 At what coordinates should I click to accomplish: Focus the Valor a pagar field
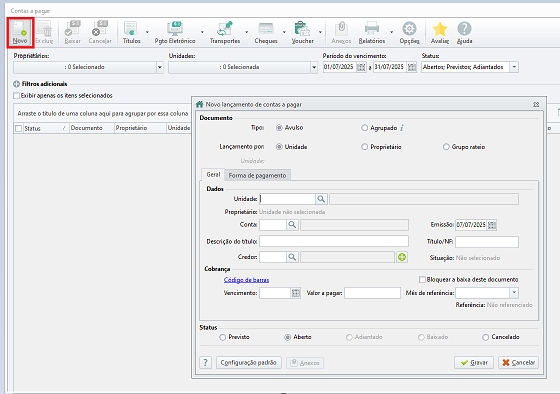click(x=372, y=293)
